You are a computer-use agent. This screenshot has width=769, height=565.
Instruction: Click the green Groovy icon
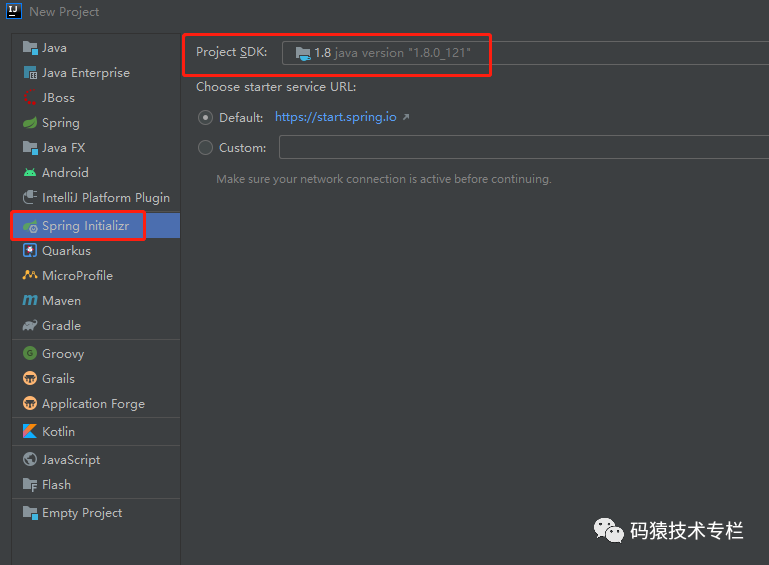point(30,353)
